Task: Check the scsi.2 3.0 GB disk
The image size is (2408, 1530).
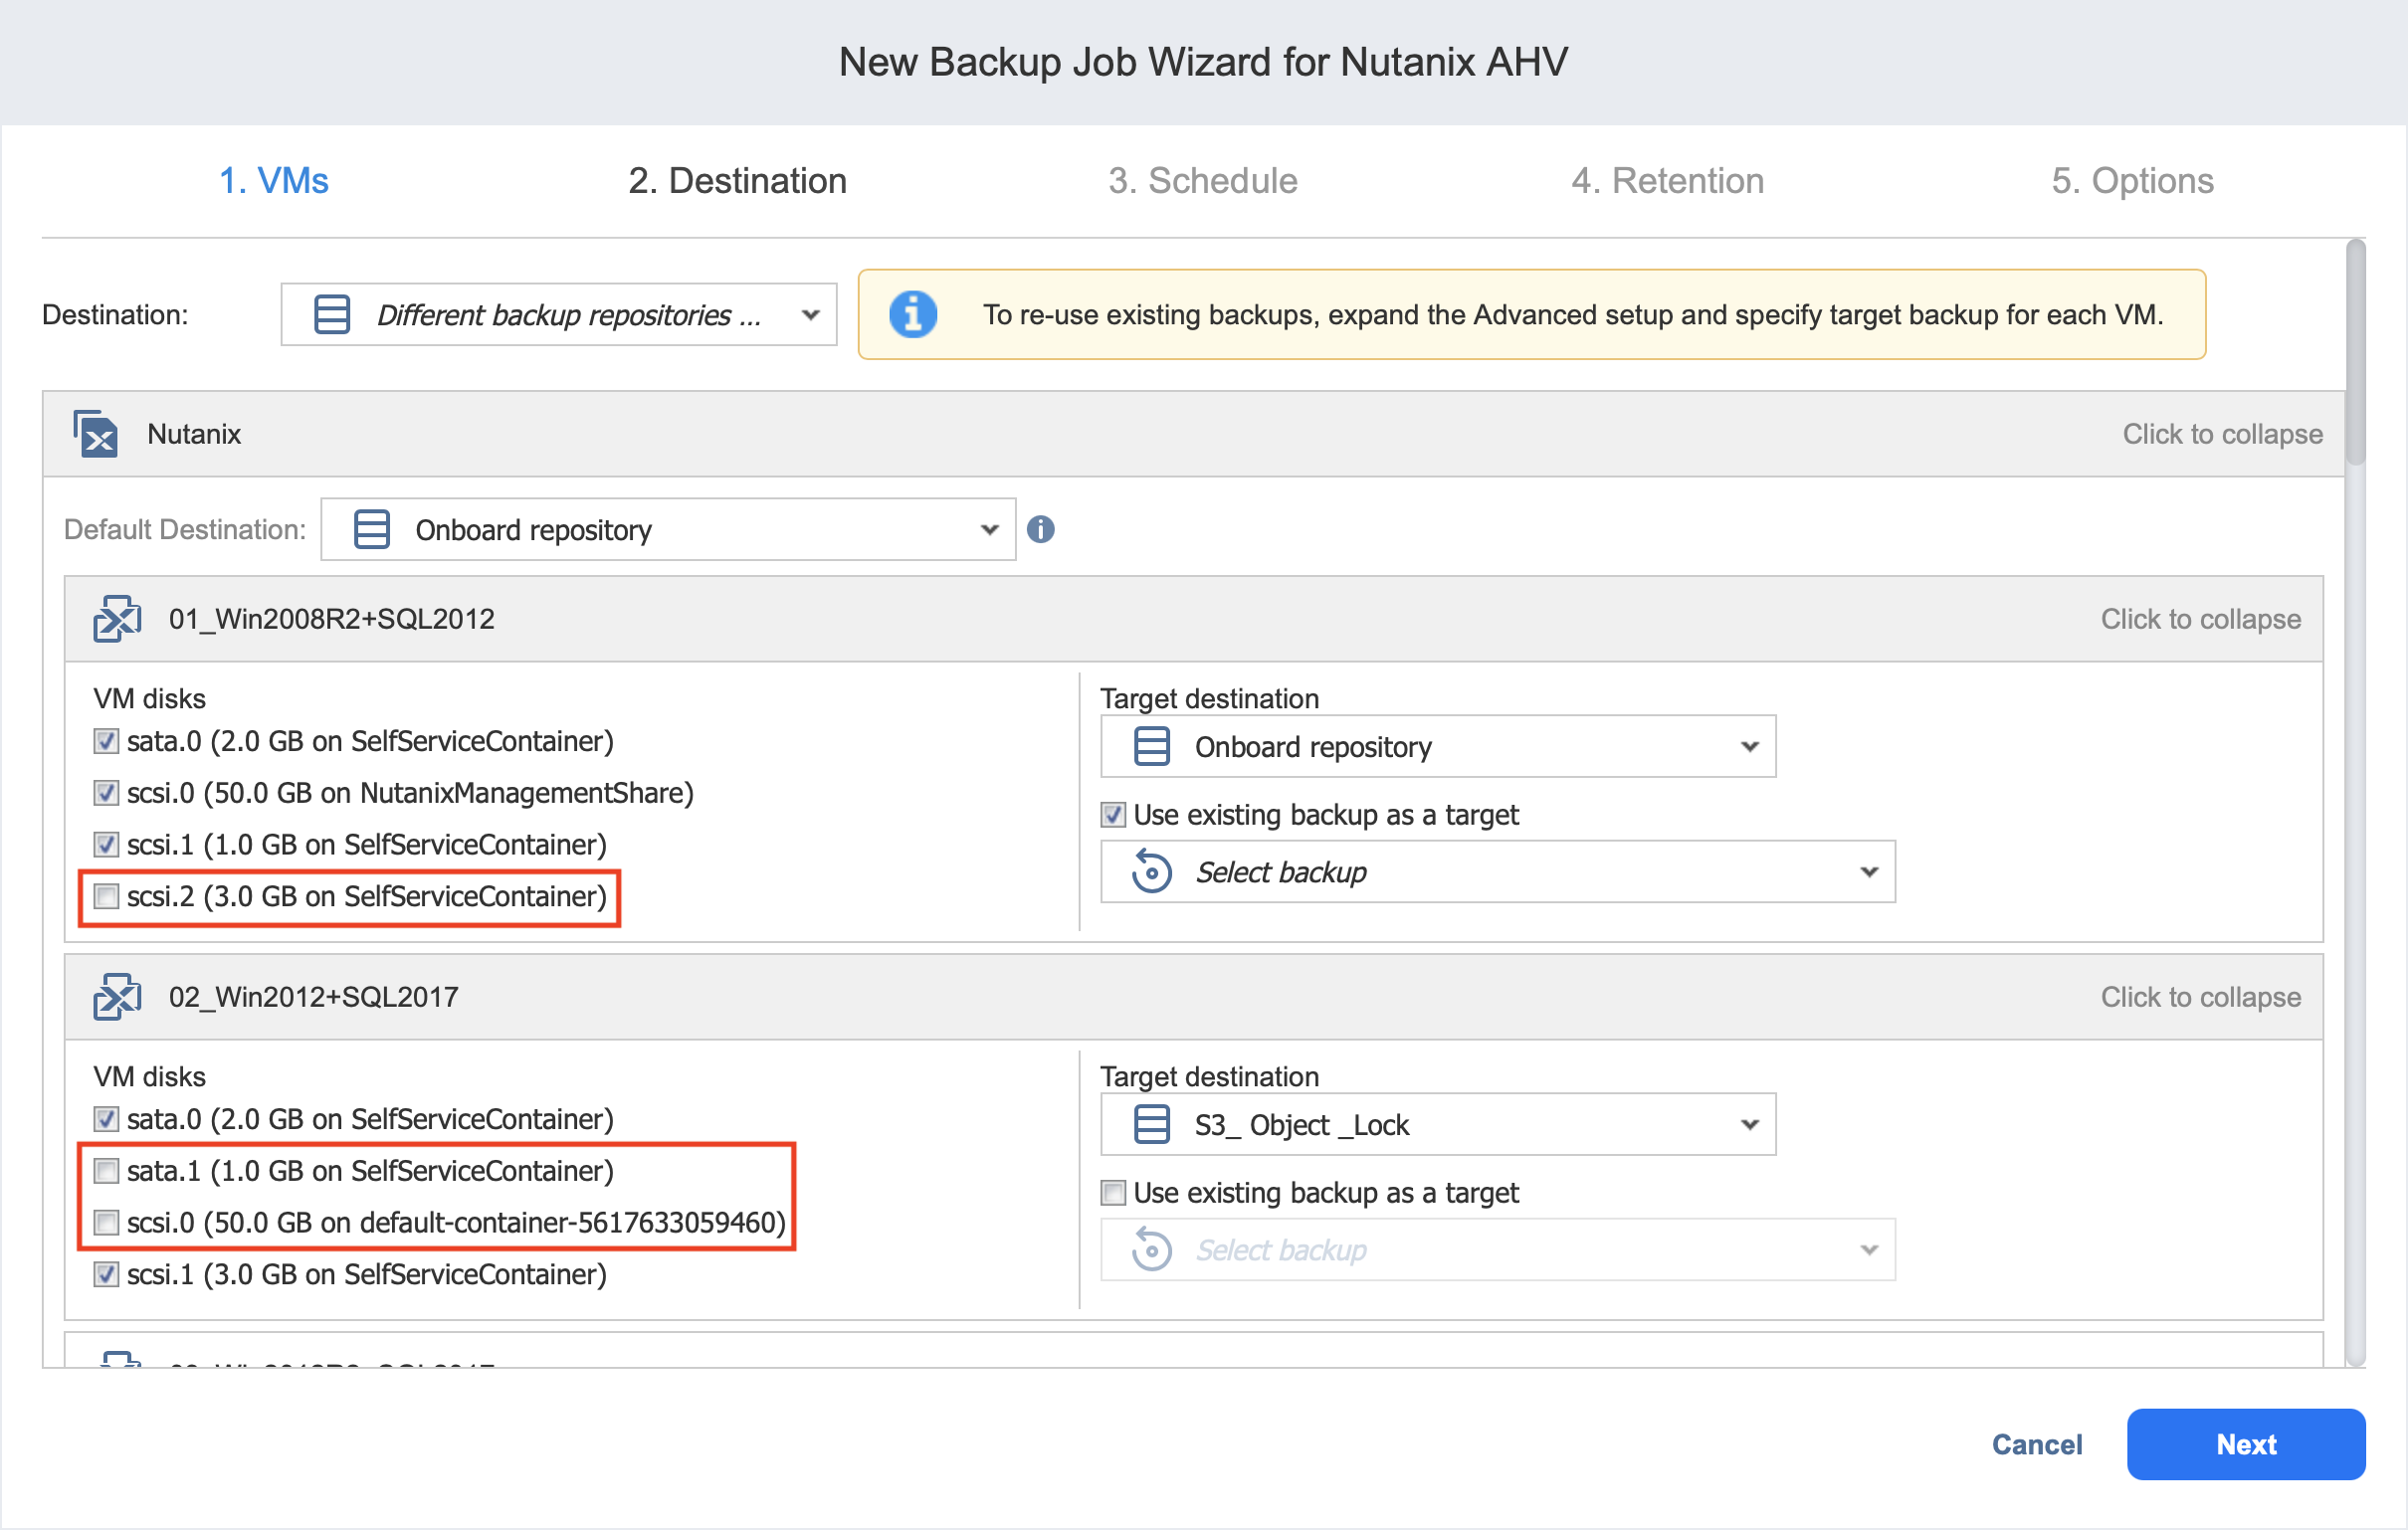Action: click(x=106, y=897)
